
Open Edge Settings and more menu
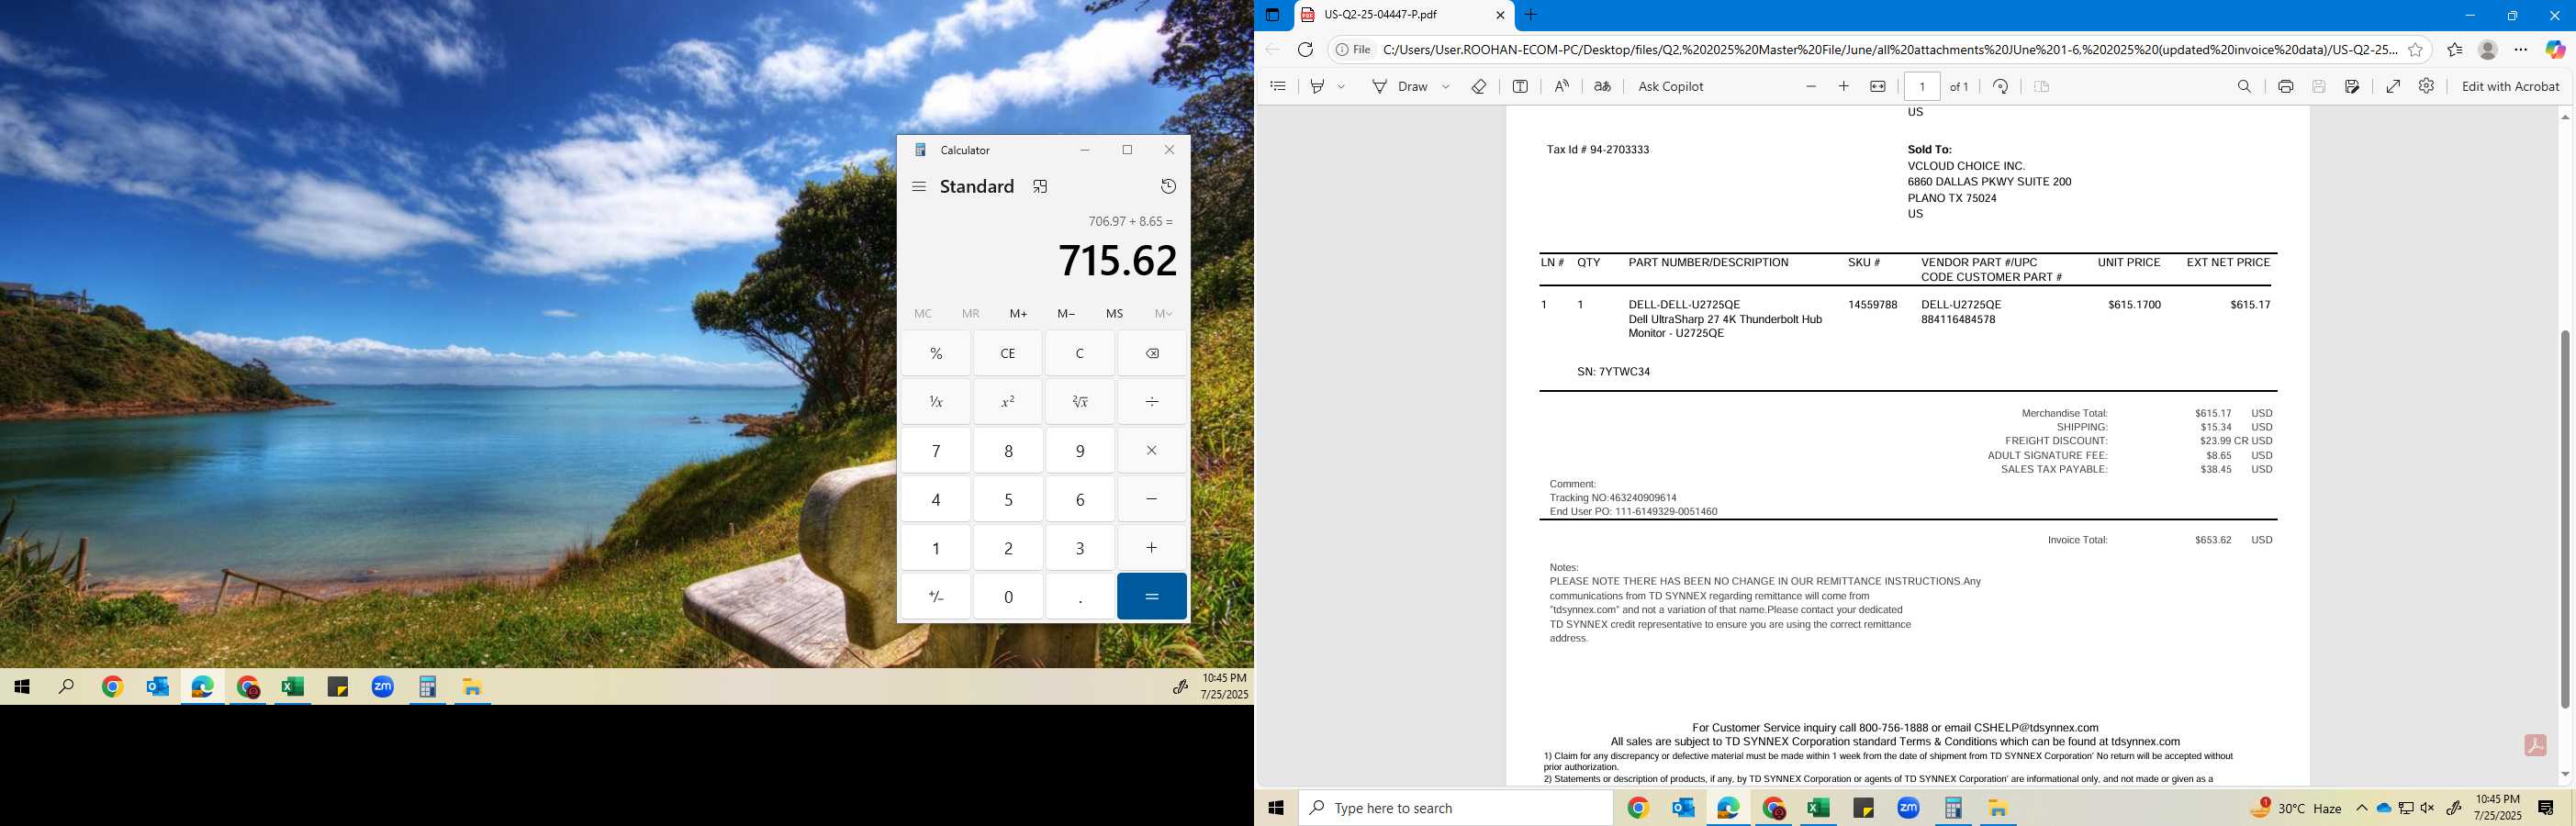tap(2521, 49)
